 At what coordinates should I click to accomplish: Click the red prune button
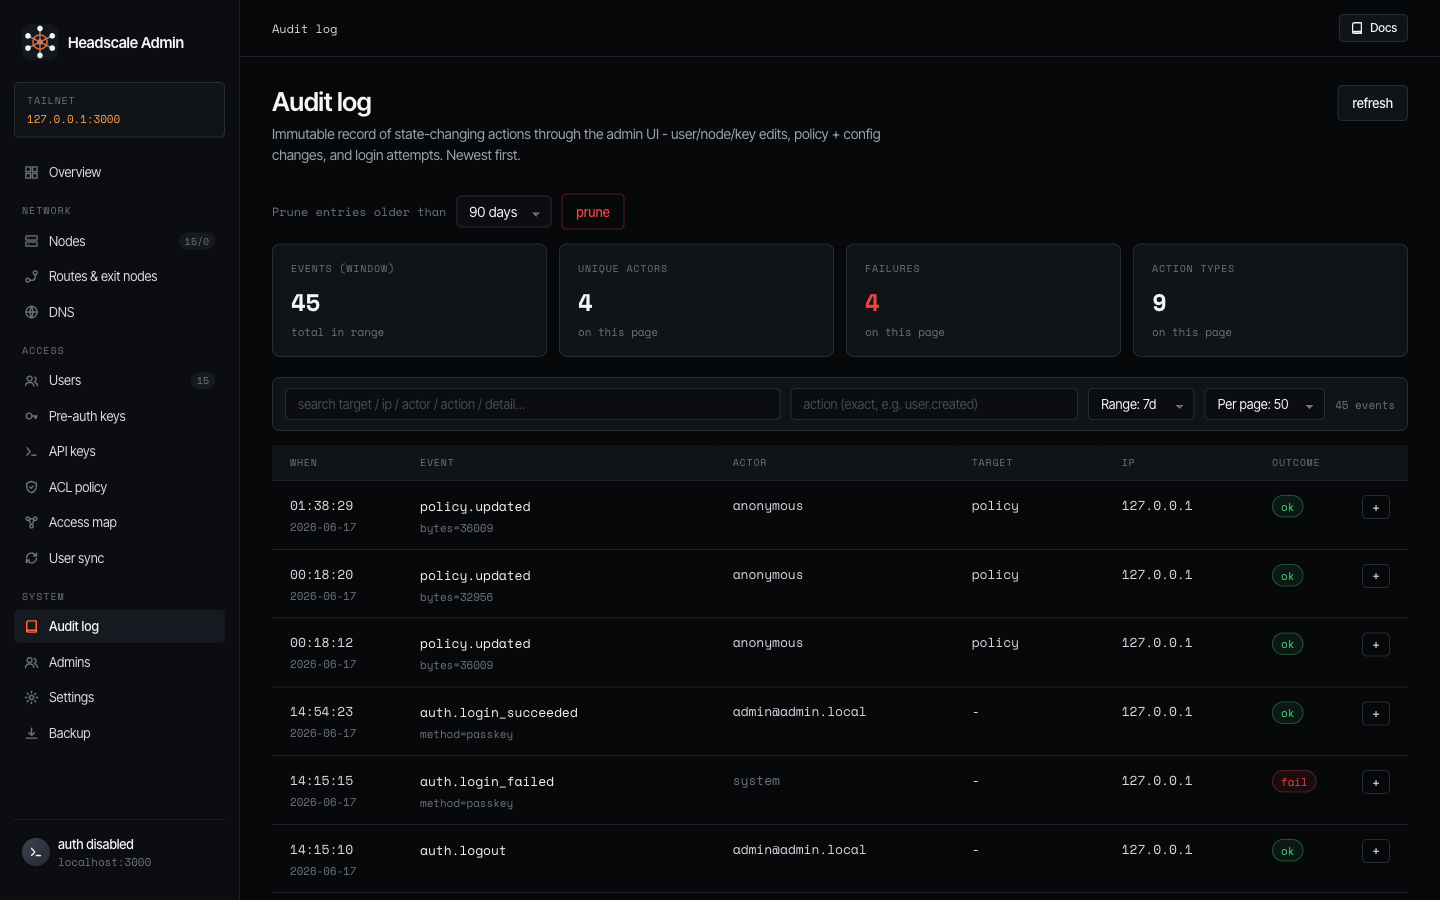coord(593,212)
